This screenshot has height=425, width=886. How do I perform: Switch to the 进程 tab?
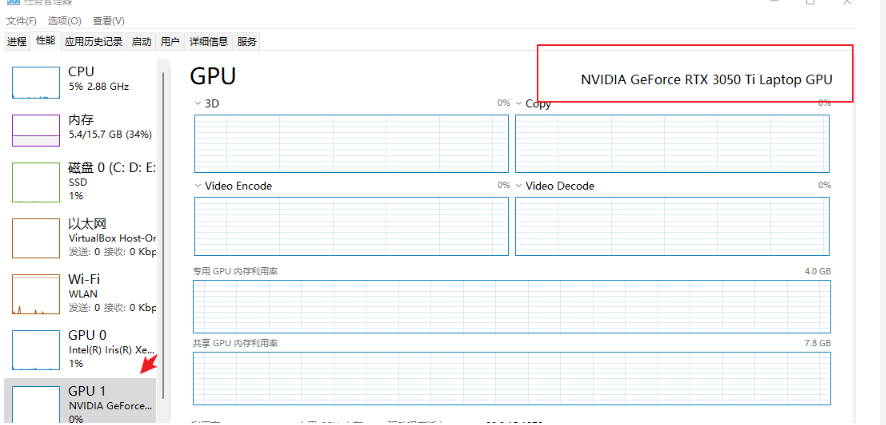coord(17,41)
